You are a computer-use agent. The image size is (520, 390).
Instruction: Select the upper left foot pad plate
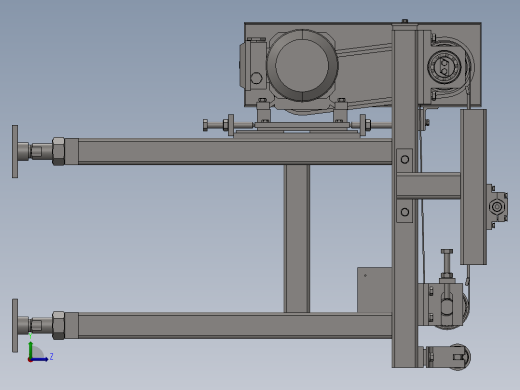pos(15,152)
